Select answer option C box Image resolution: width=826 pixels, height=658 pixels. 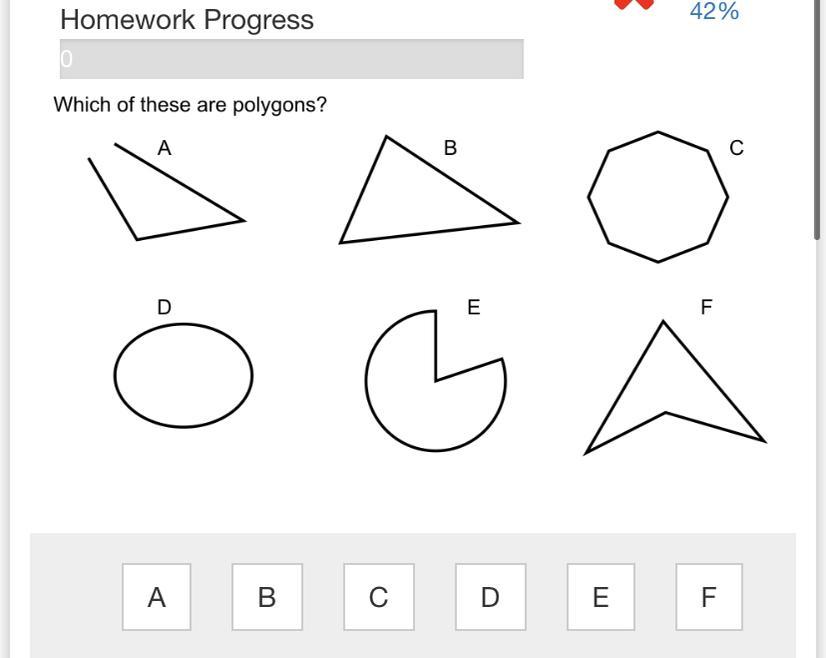[x=378, y=597]
